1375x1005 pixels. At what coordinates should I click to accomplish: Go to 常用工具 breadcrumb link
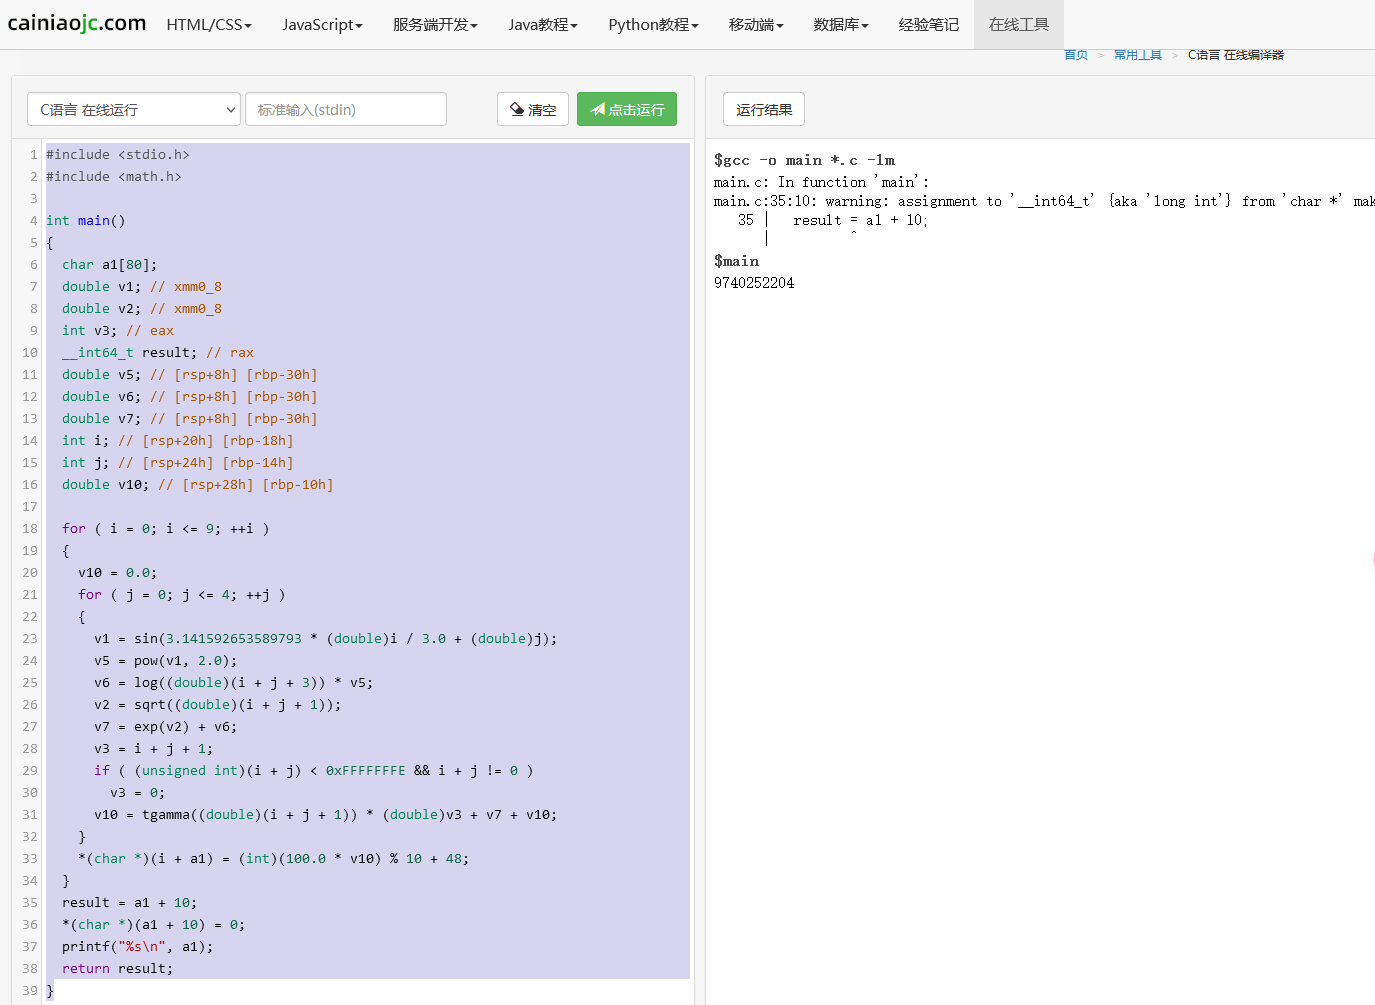click(x=1138, y=55)
